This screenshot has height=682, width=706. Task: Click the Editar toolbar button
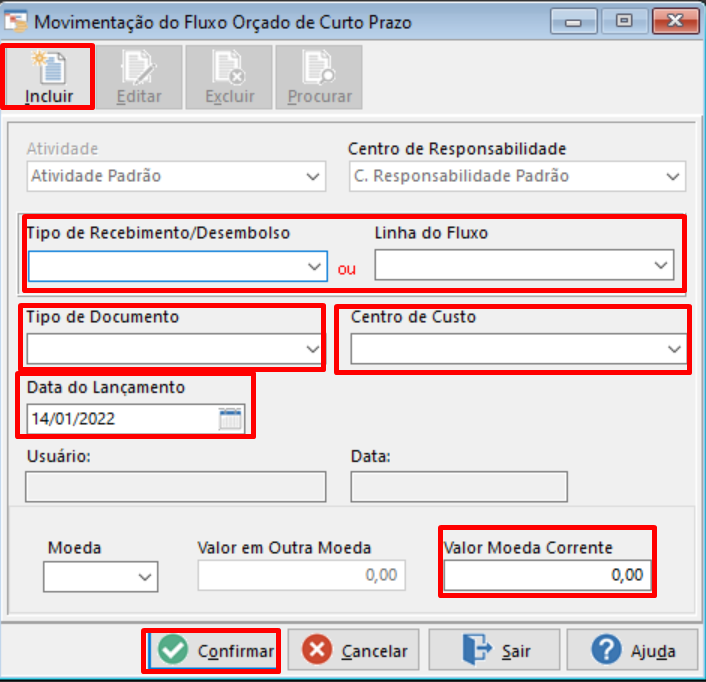tap(139, 77)
